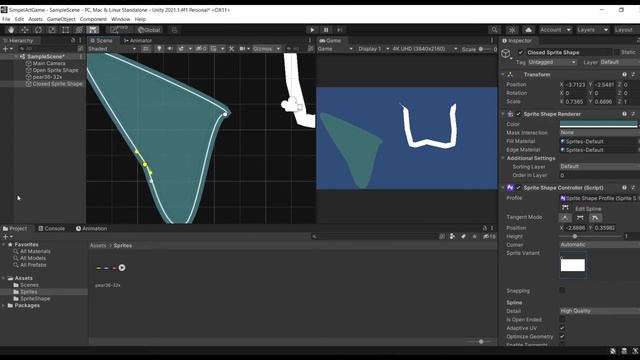Screen dimensions: 640x360
Task: Collapse the Transform component
Action: click(503, 74)
